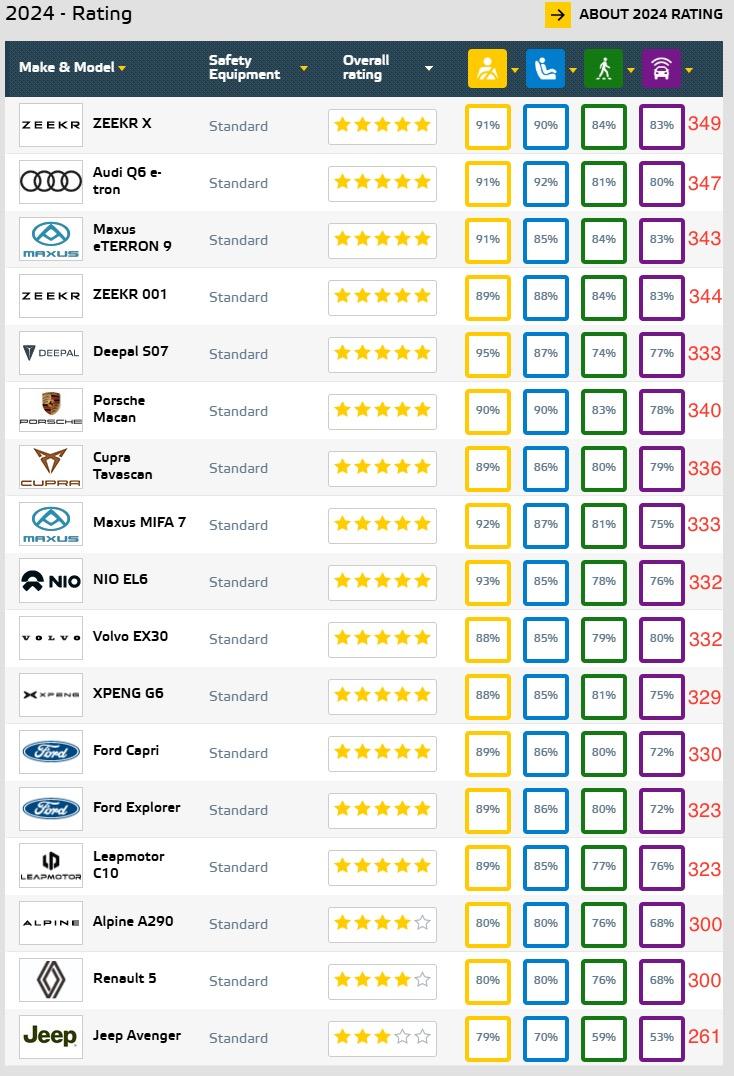
Task: Expand the Overall rating sort arrow
Action: click(429, 68)
